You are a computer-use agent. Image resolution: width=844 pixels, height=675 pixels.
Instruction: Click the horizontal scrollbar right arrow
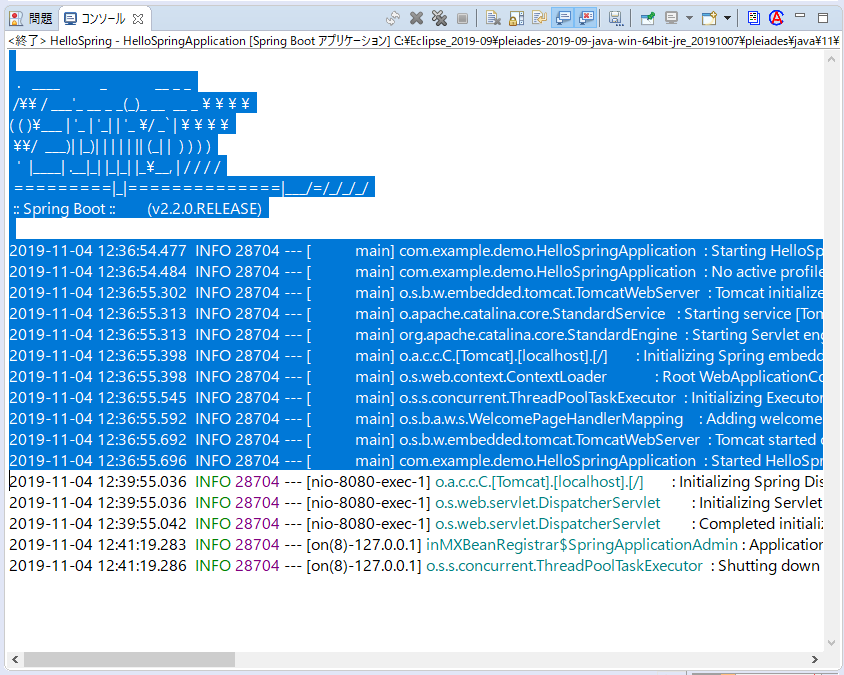pos(814,659)
